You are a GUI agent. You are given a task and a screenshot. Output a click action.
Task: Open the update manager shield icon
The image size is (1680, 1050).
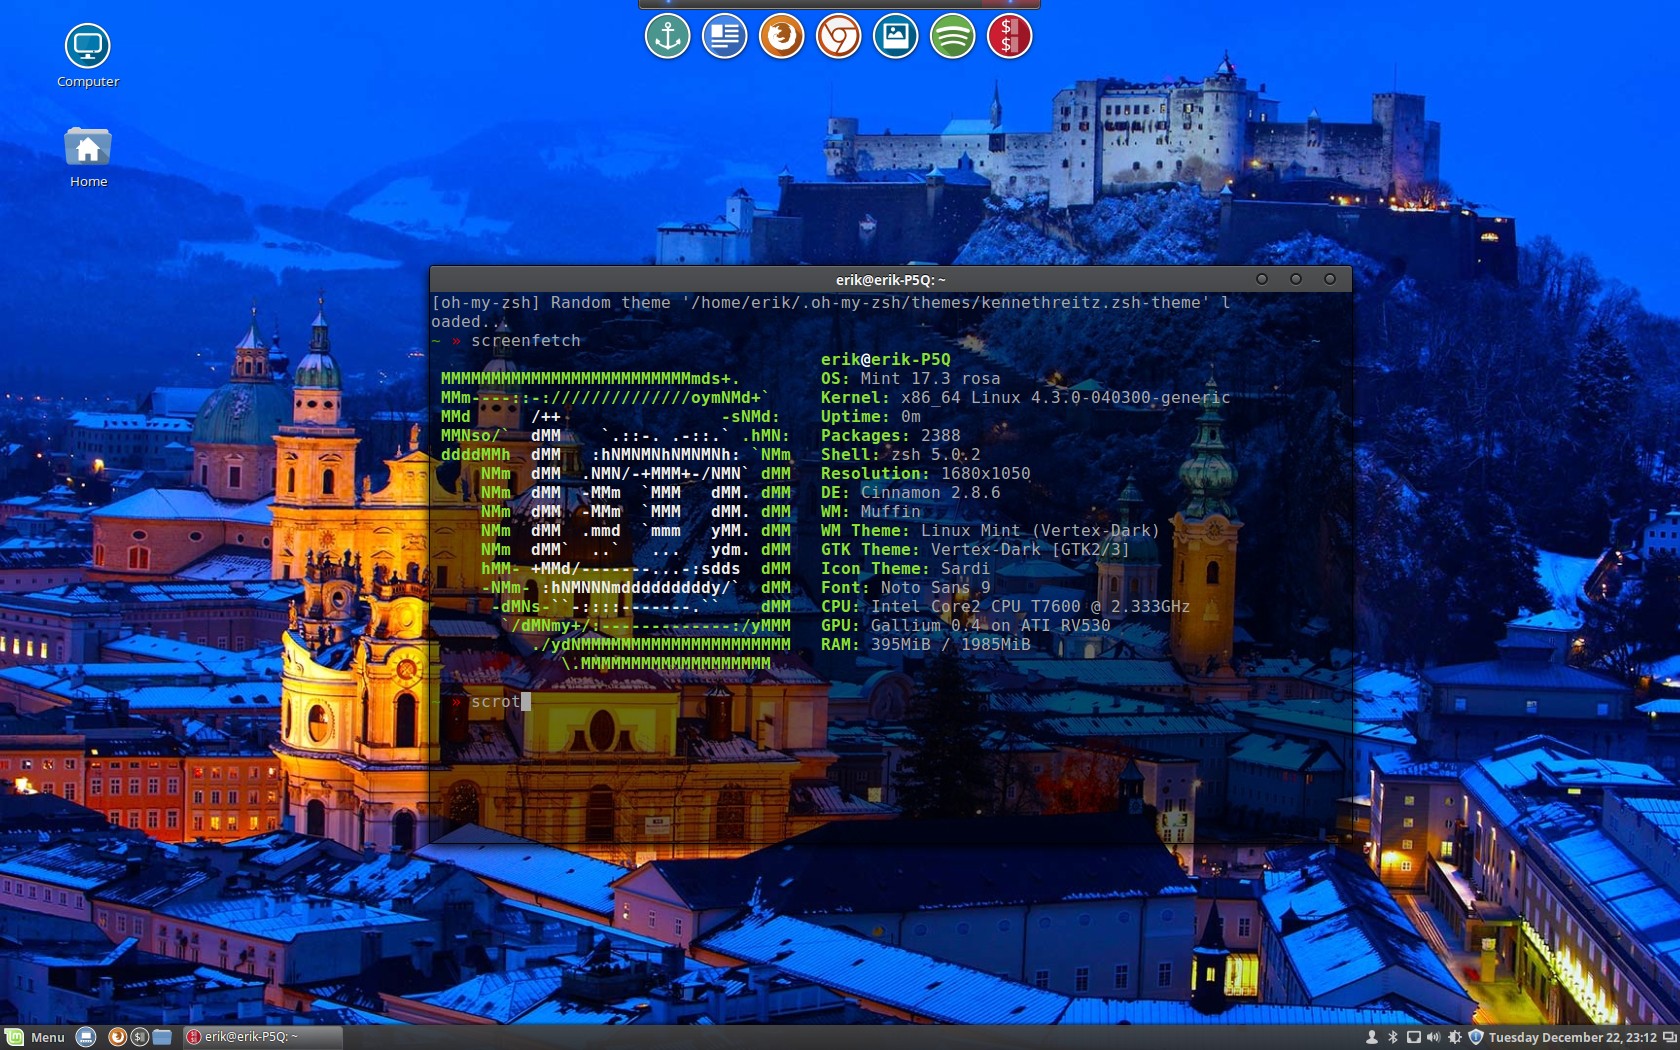[1475, 1037]
